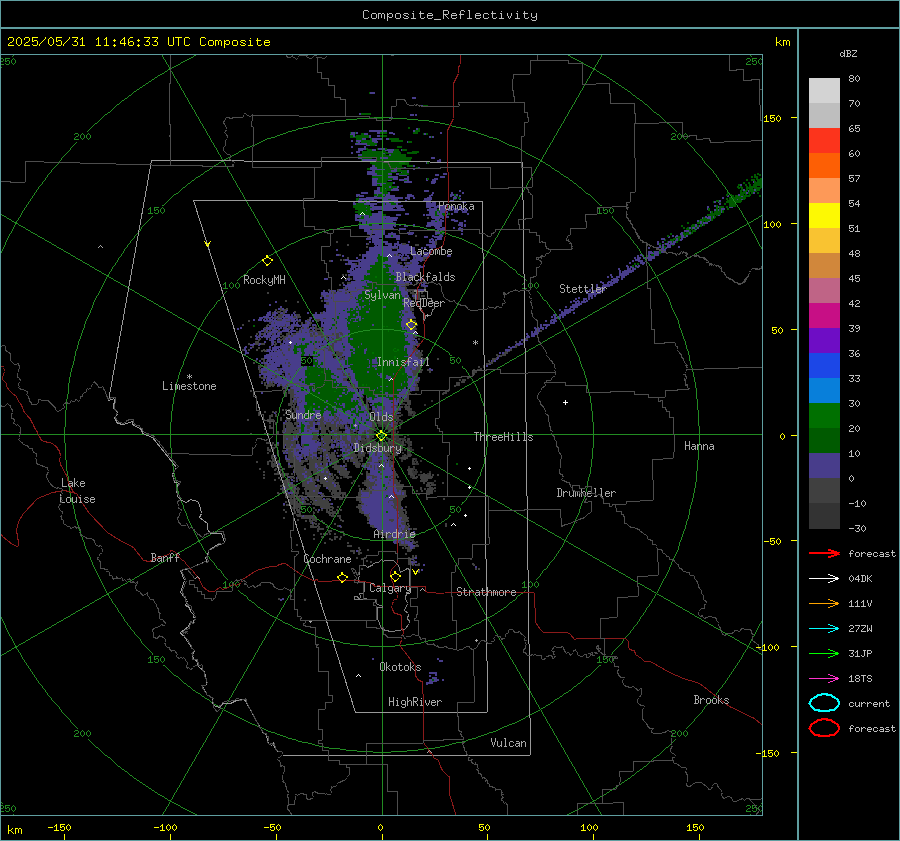Pick the light blue 30-33 dBZ swatch
Screen dimensions: 900x841
[x=824, y=390]
